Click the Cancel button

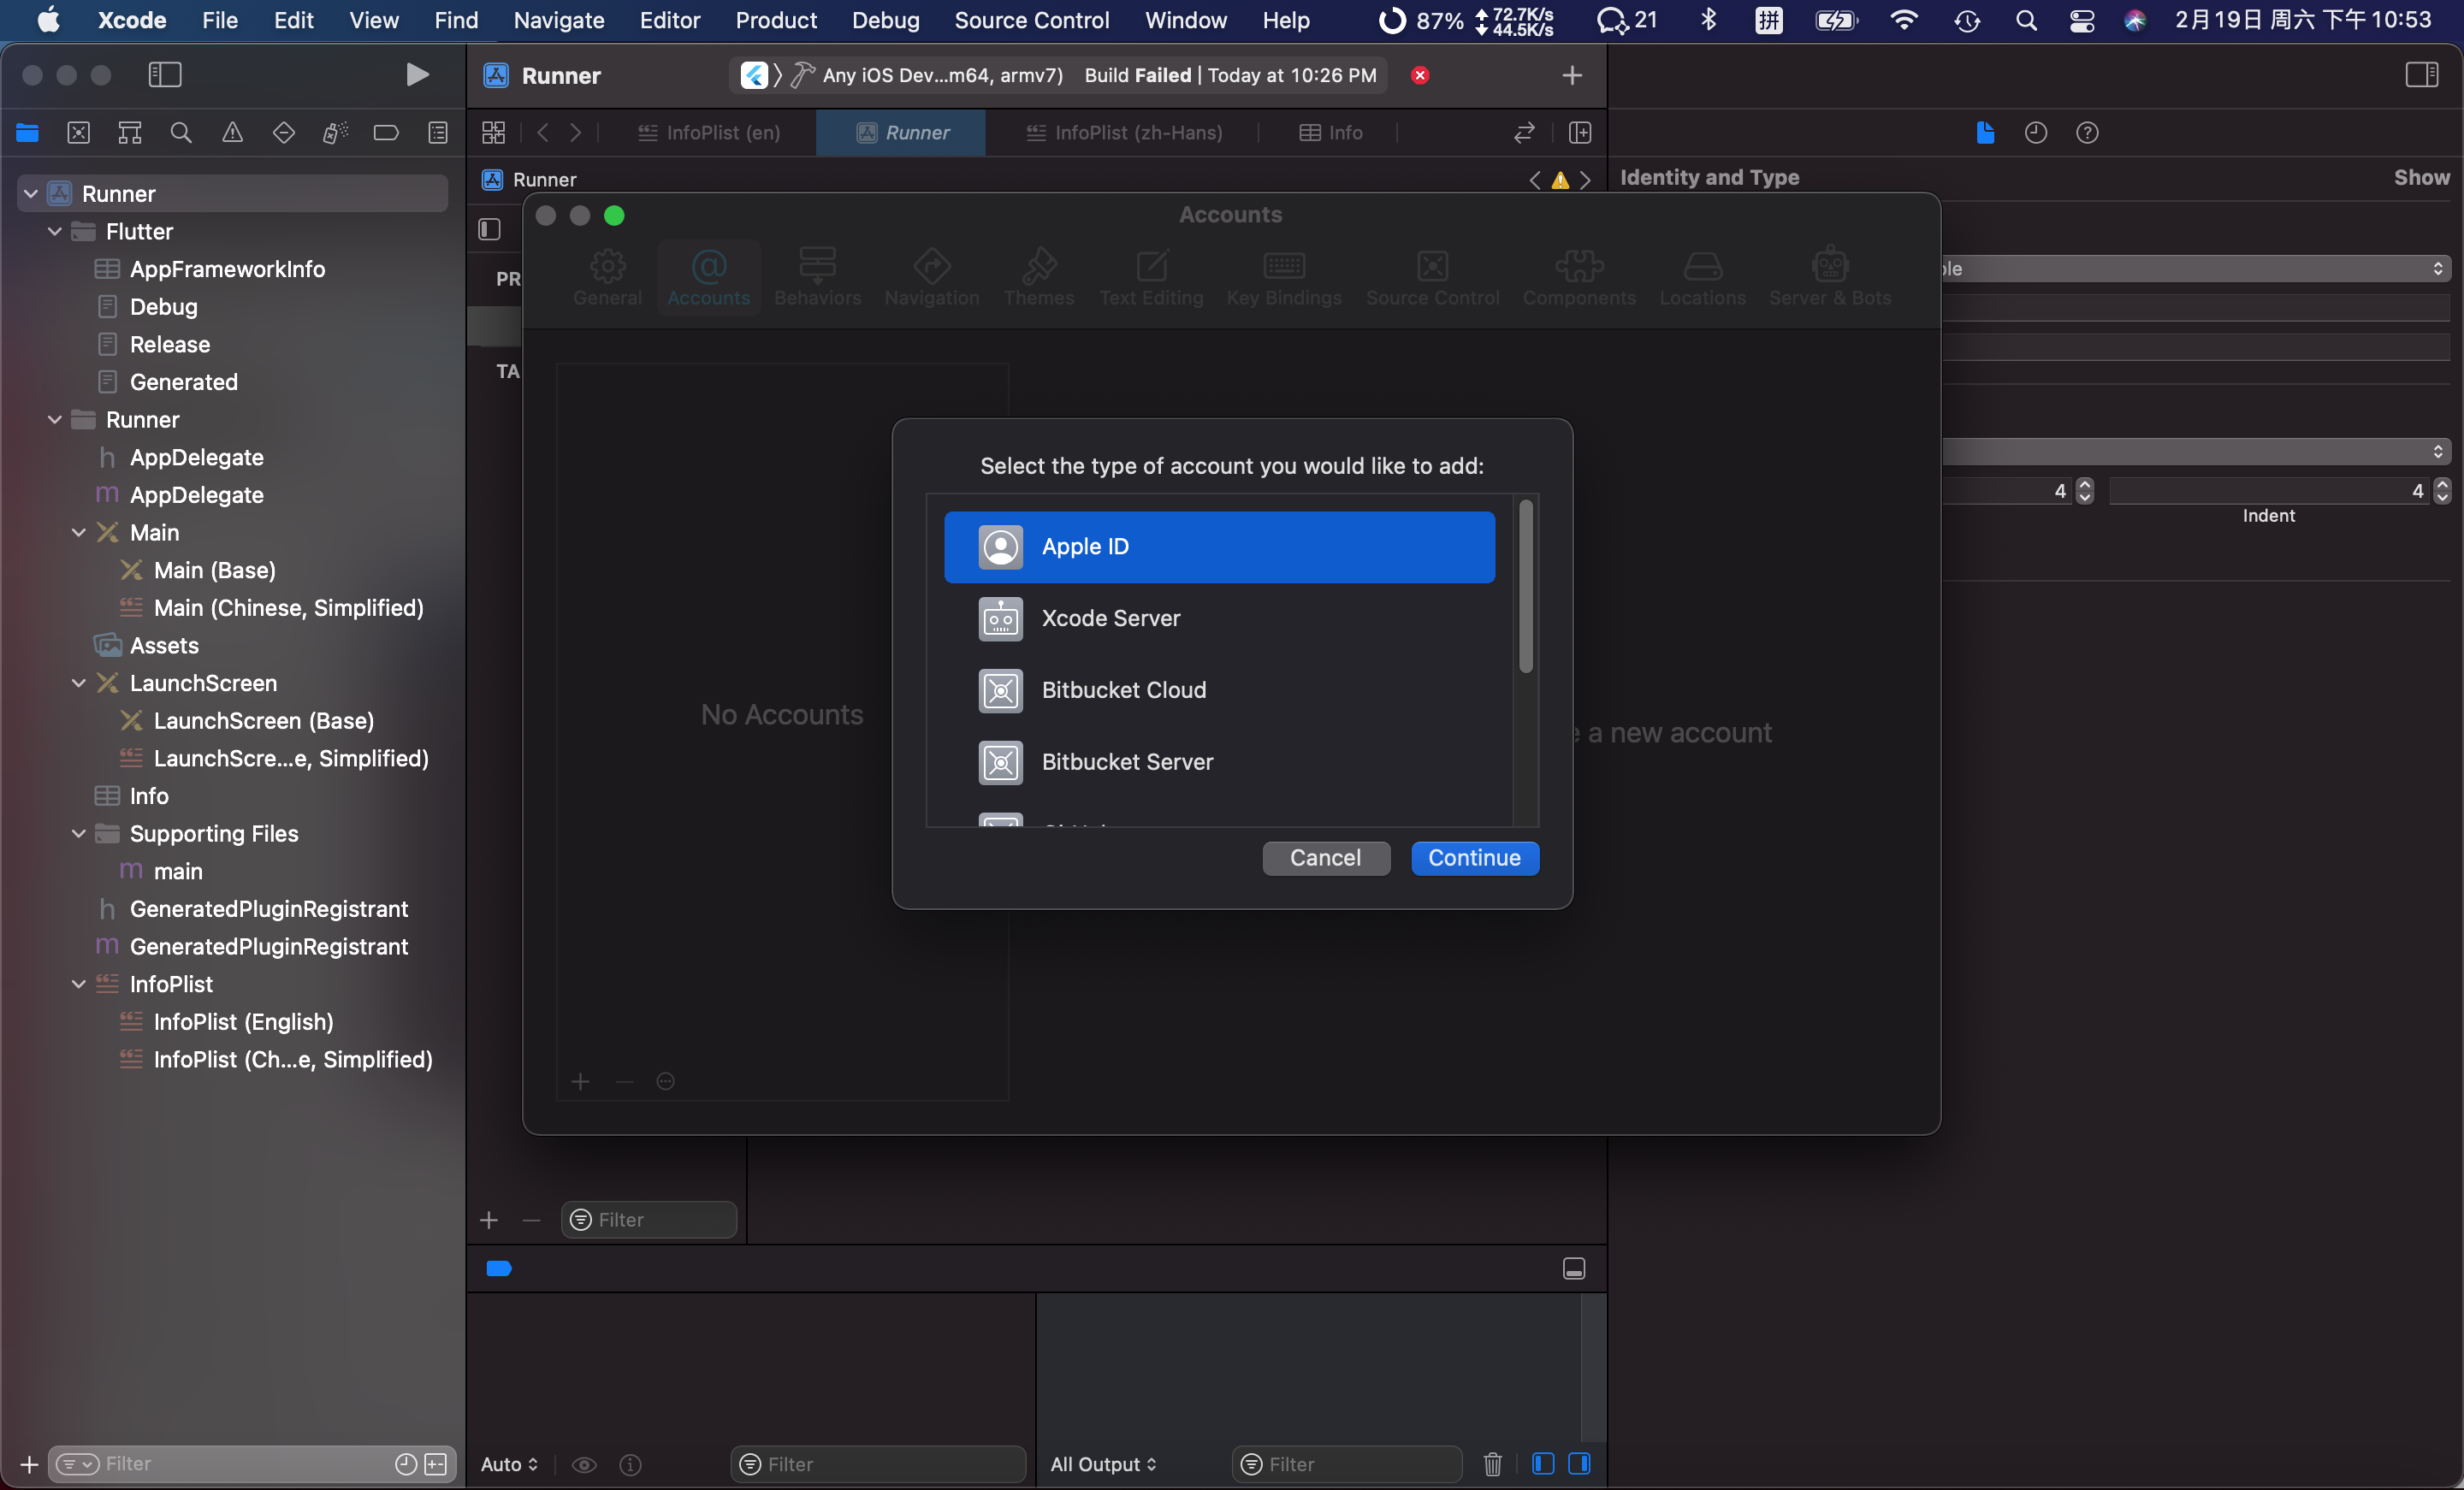[x=1325, y=857]
